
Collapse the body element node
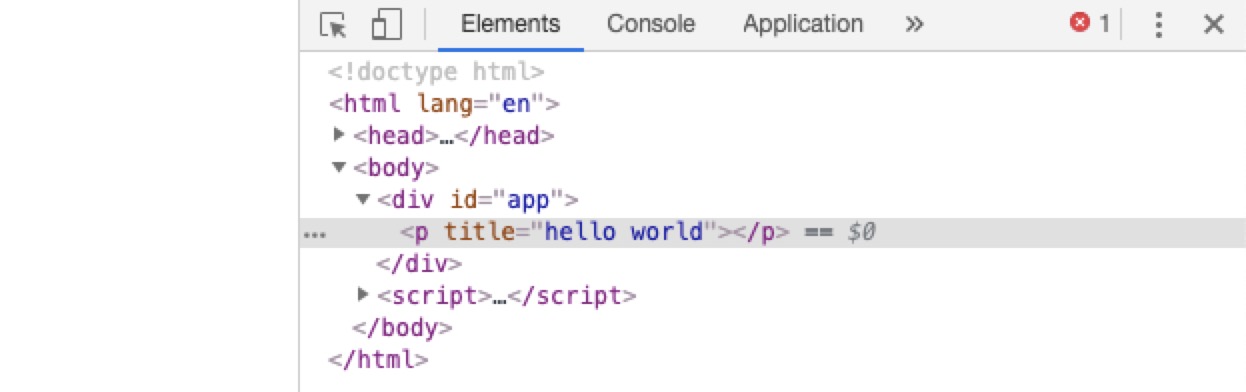pyautogui.click(x=339, y=168)
